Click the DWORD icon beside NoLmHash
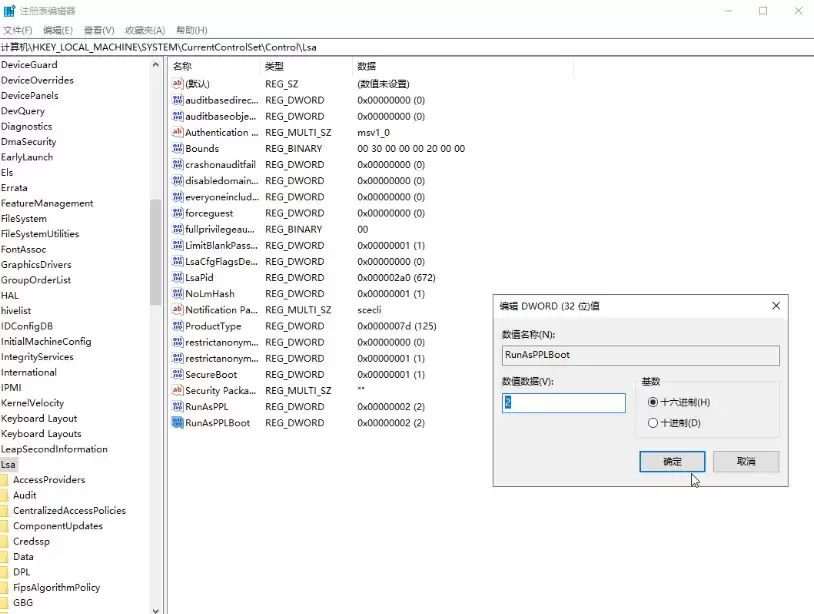814x614 pixels. pos(178,293)
